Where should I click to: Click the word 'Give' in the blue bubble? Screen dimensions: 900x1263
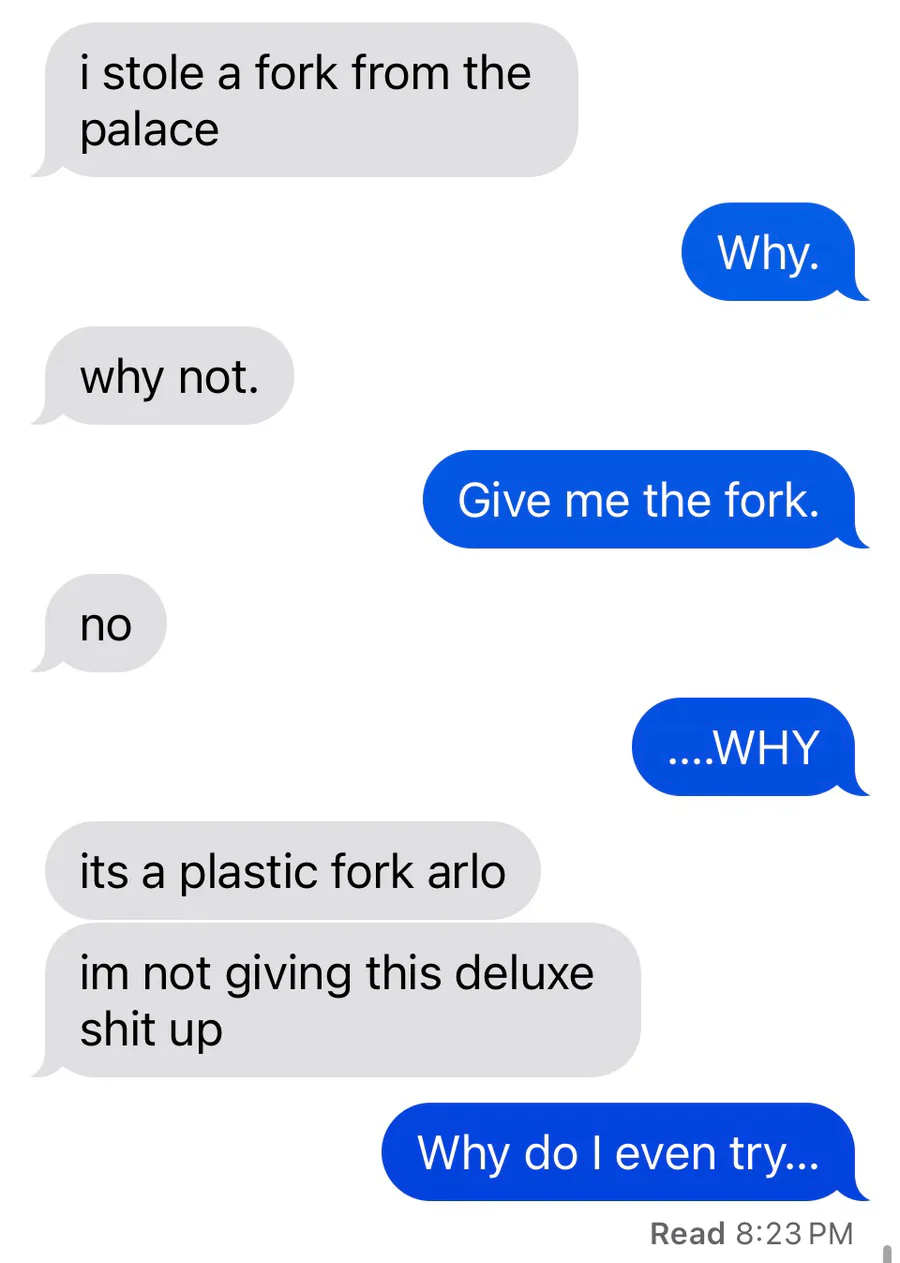click(x=505, y=500)
